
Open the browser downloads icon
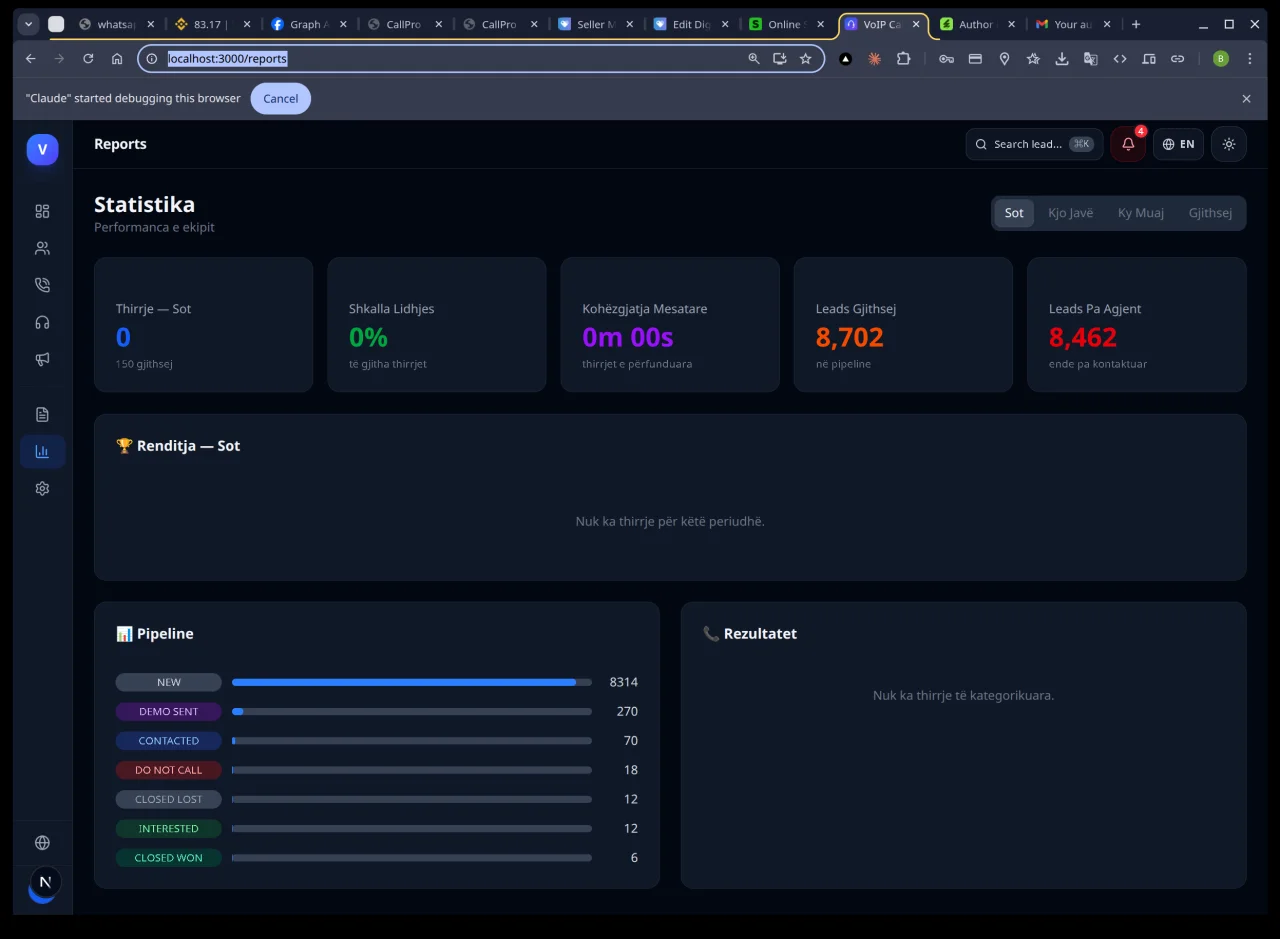(x=1062, y=59)
